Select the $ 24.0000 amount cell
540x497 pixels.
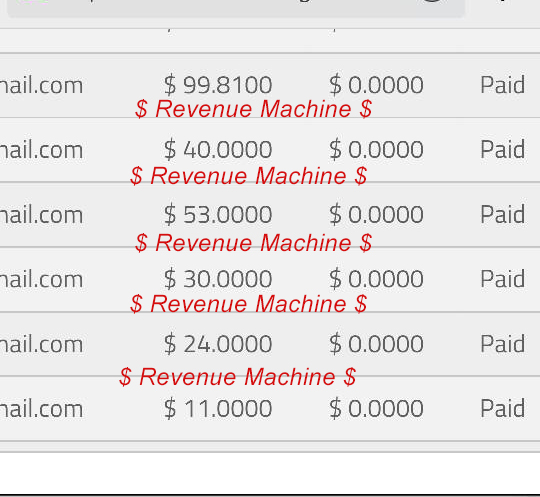pos(218,344)
